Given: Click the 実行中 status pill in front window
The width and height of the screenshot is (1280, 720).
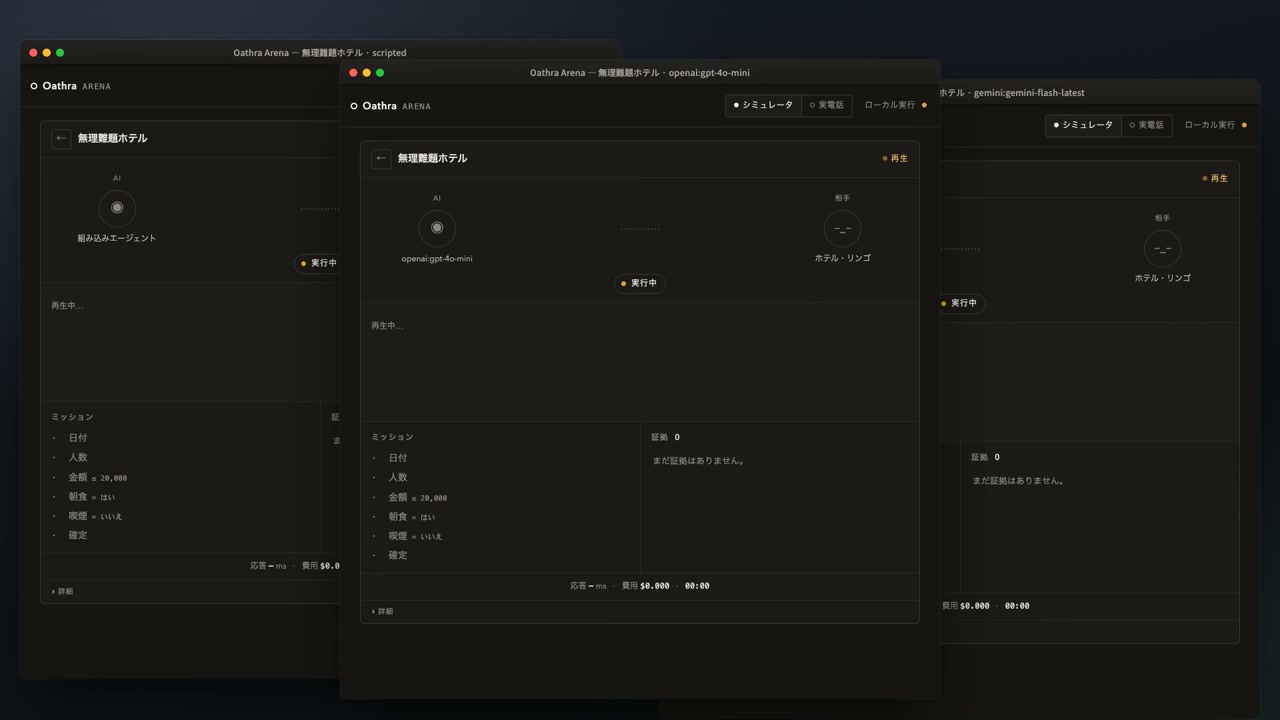Looking at the screenshot, I should [640, 283].
